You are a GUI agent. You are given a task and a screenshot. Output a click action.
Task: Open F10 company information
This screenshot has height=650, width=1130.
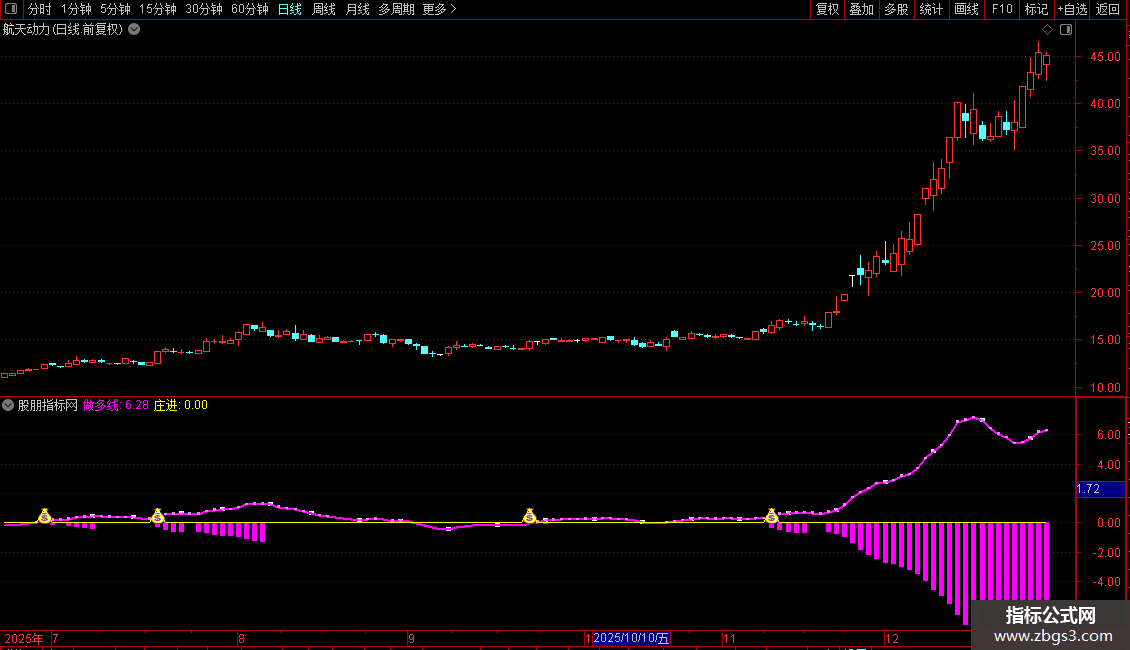point(1002,9)
